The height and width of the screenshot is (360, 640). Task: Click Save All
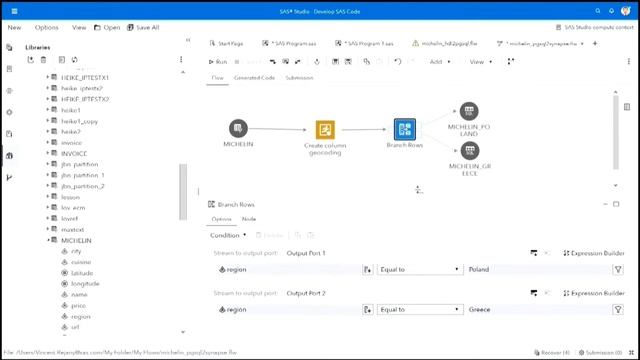point(143,27)
